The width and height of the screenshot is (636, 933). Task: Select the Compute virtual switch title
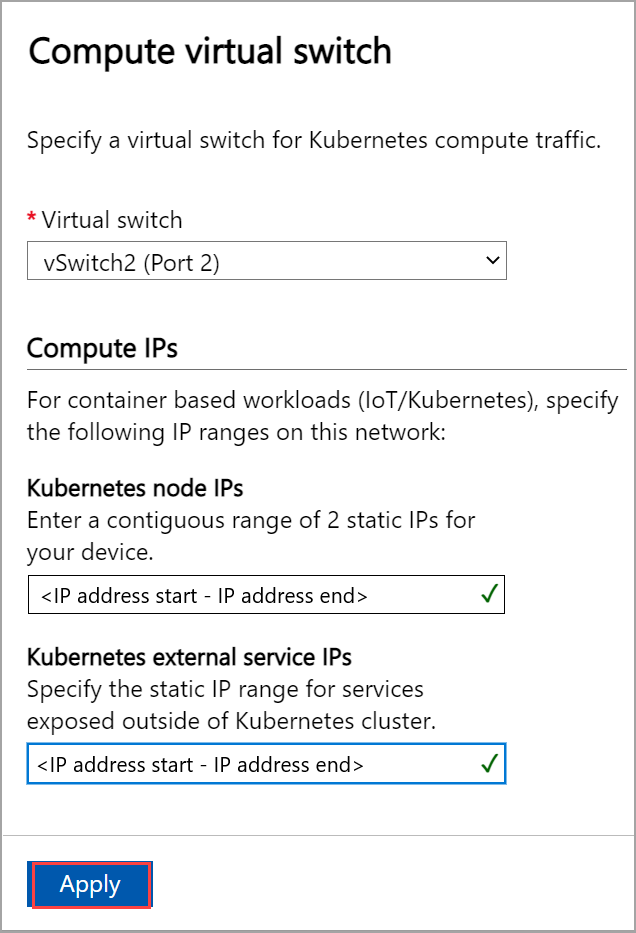click(211, 51)
